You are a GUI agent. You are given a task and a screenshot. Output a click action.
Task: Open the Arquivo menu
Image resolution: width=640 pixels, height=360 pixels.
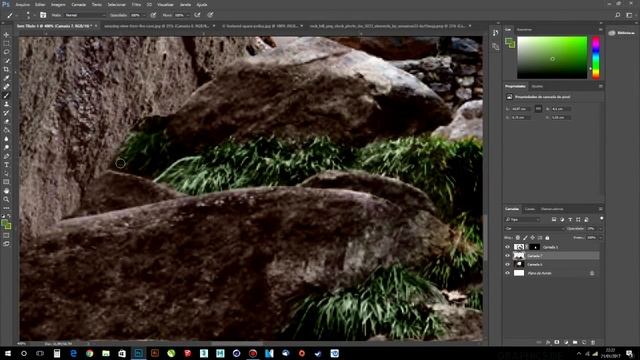[22, 4]
